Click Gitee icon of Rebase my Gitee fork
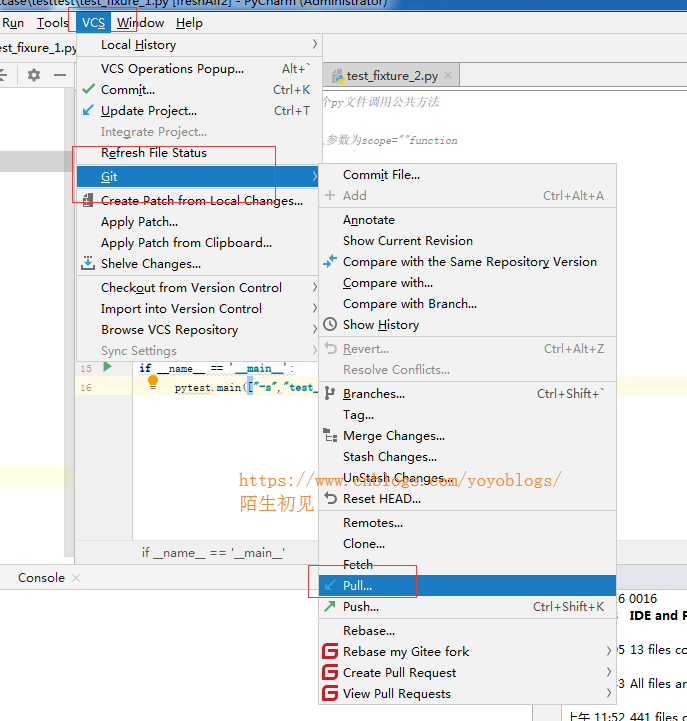 click(x=330, y=651)
